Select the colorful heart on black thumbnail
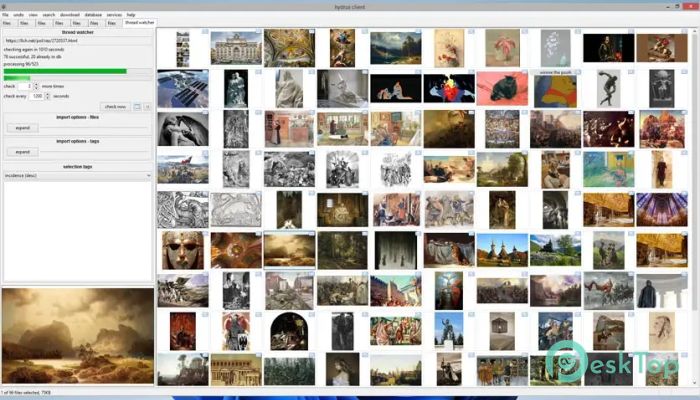The height and width of the screenshot is (400, 700). 449,88
